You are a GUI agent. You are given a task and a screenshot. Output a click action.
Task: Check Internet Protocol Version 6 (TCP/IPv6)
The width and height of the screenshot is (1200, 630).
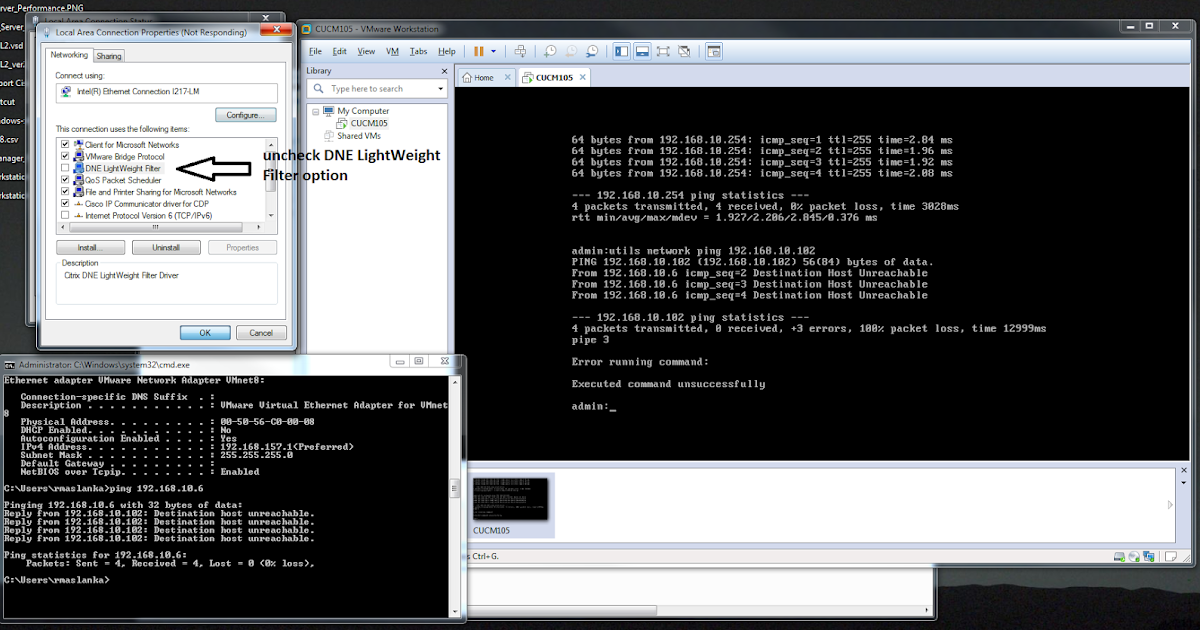pyautogui.click(x=64, y=213)
